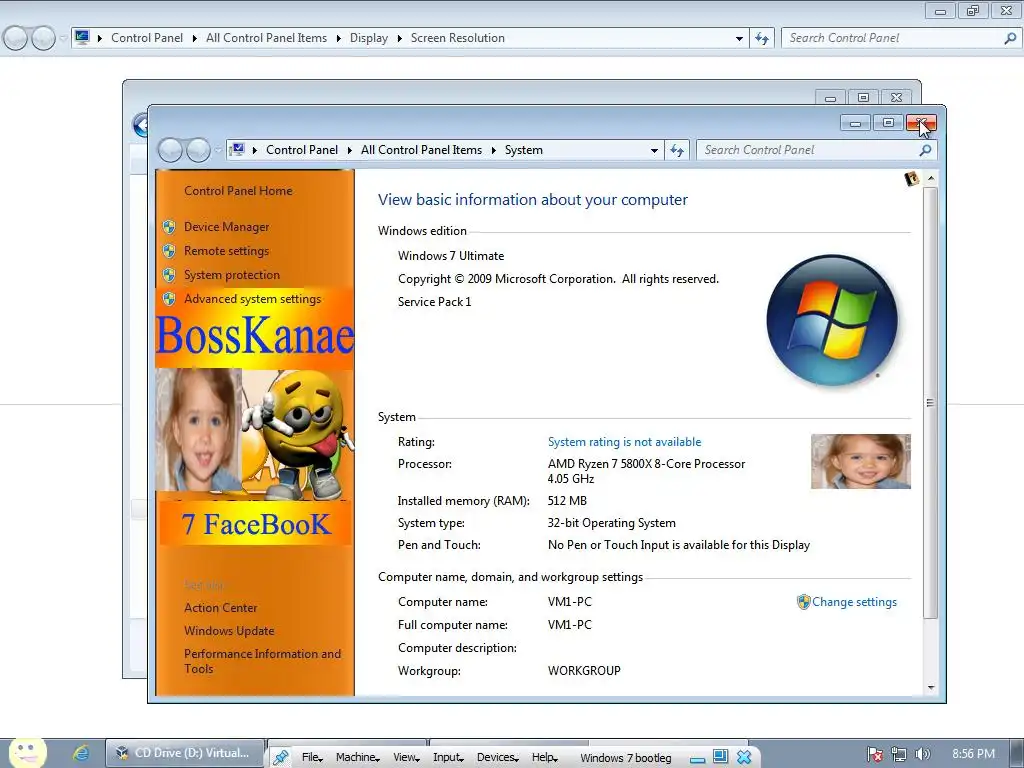Select Display in Screen Resolution breadcrumb
This screenshot has width=1024, height=768.
(x=368, y=38)
